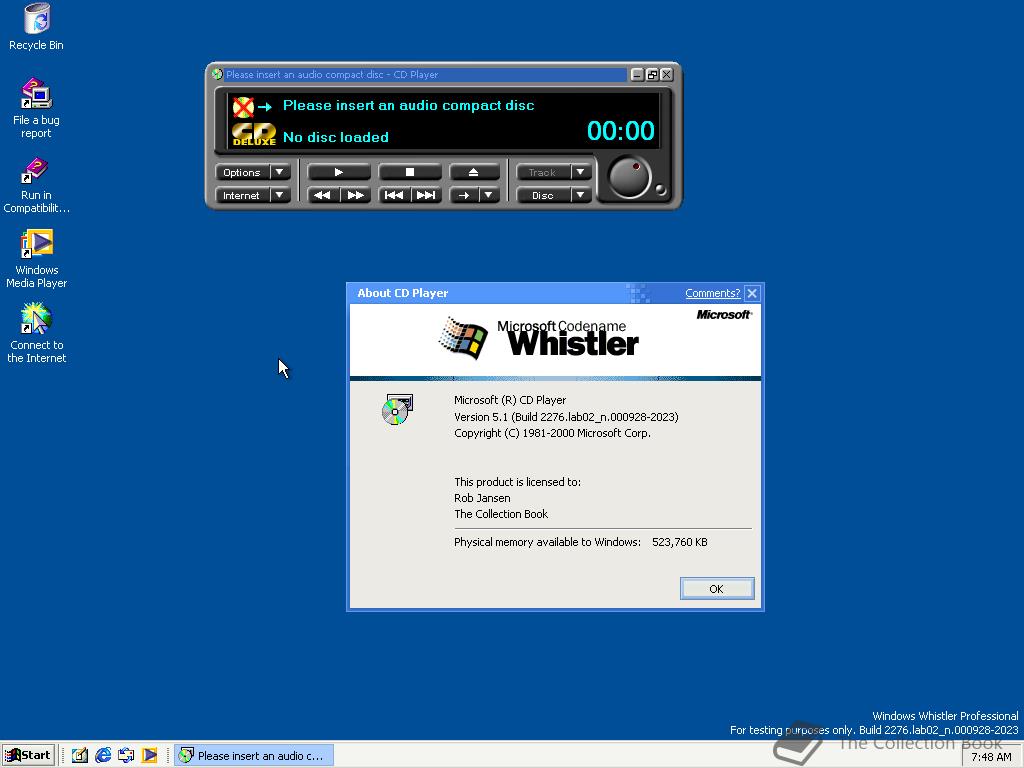Select the Connect to the Internet icon
This screenshot has width=1024, height=768.
tap(37, 334)
